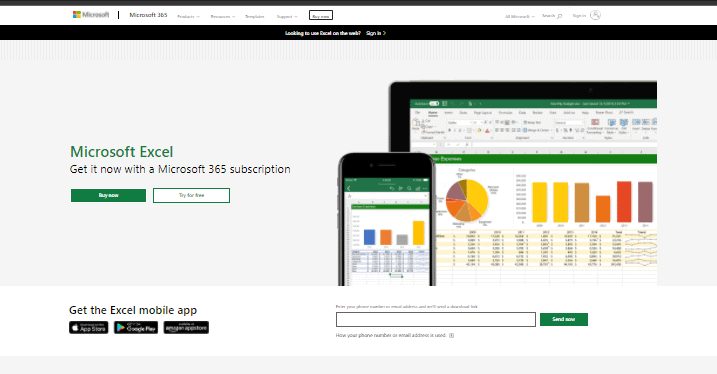Click the Send now button
Image resolution: width=717 pixels, height=374 pixels.
(x=564, y=319)
